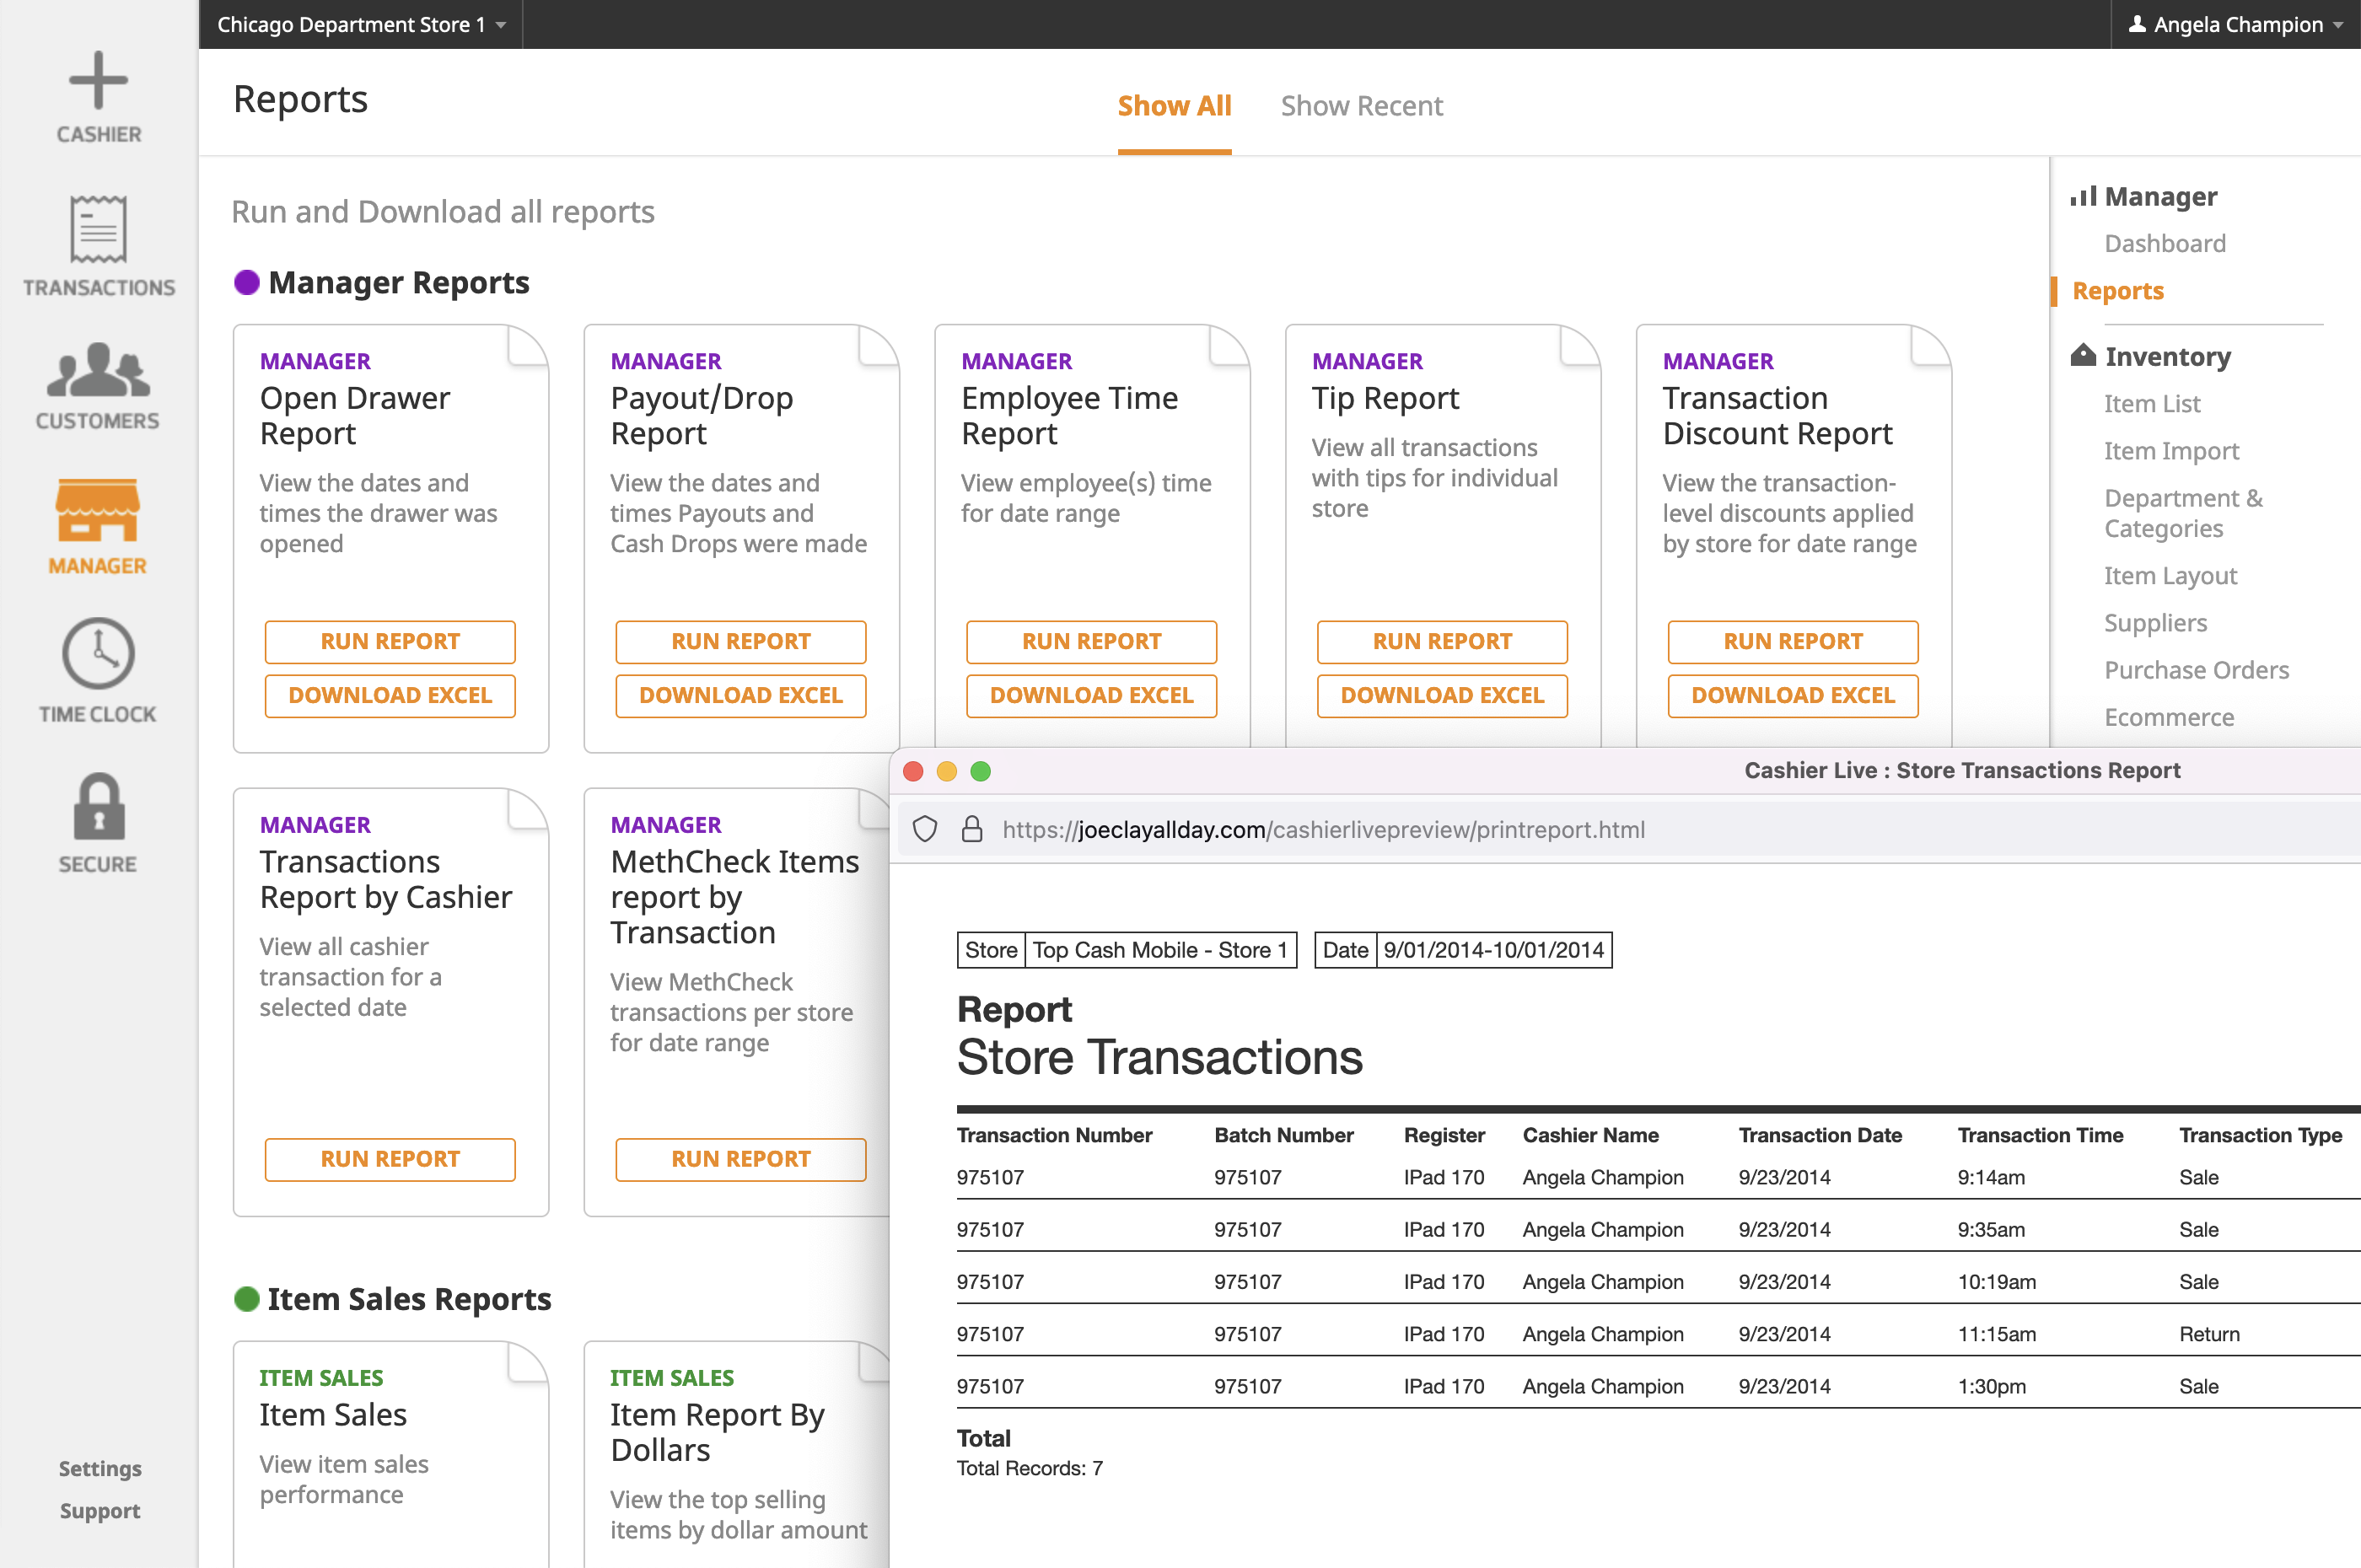Minimize the Store Transactions Report window
The height and width of the screenshot is (1568, 2361).
(x=946, y=771)
